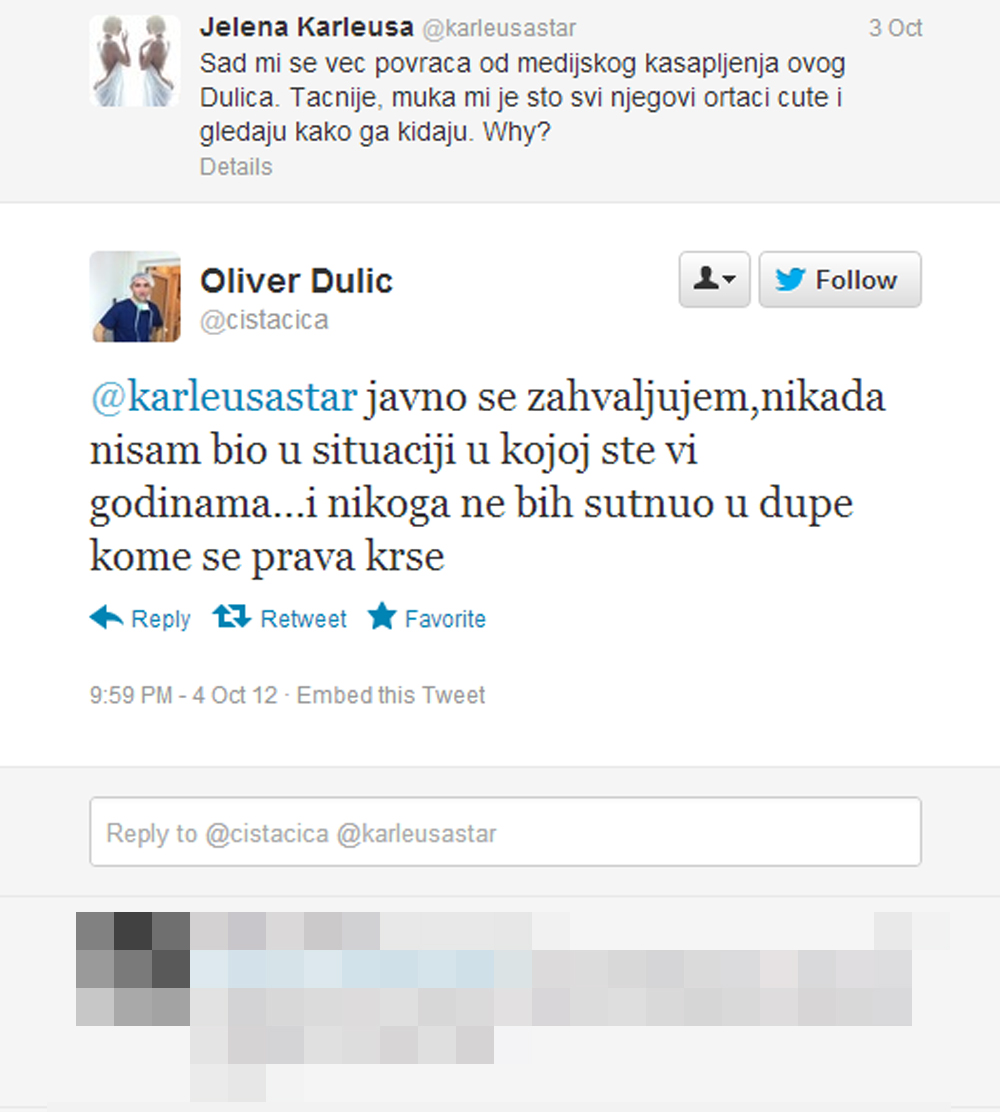The height and width of the screenshot is (1112, 1000).
Task: Click the Retweet arrows icon
Action: (232, 617)
